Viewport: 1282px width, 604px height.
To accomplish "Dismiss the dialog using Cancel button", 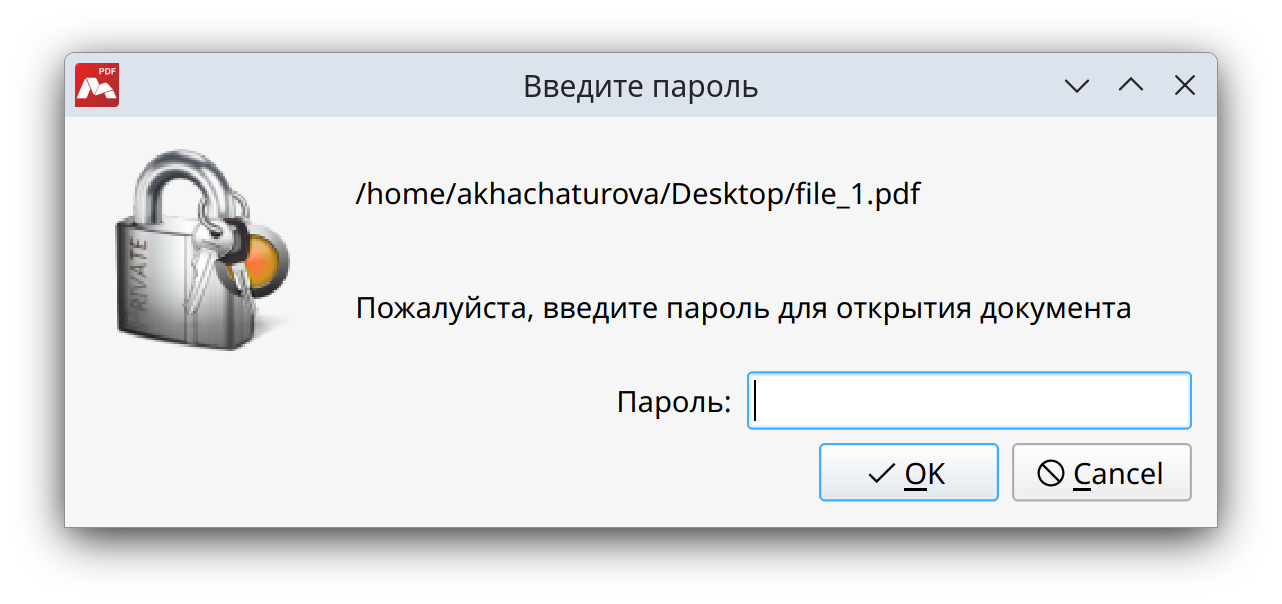I will tap(1102, 472).
